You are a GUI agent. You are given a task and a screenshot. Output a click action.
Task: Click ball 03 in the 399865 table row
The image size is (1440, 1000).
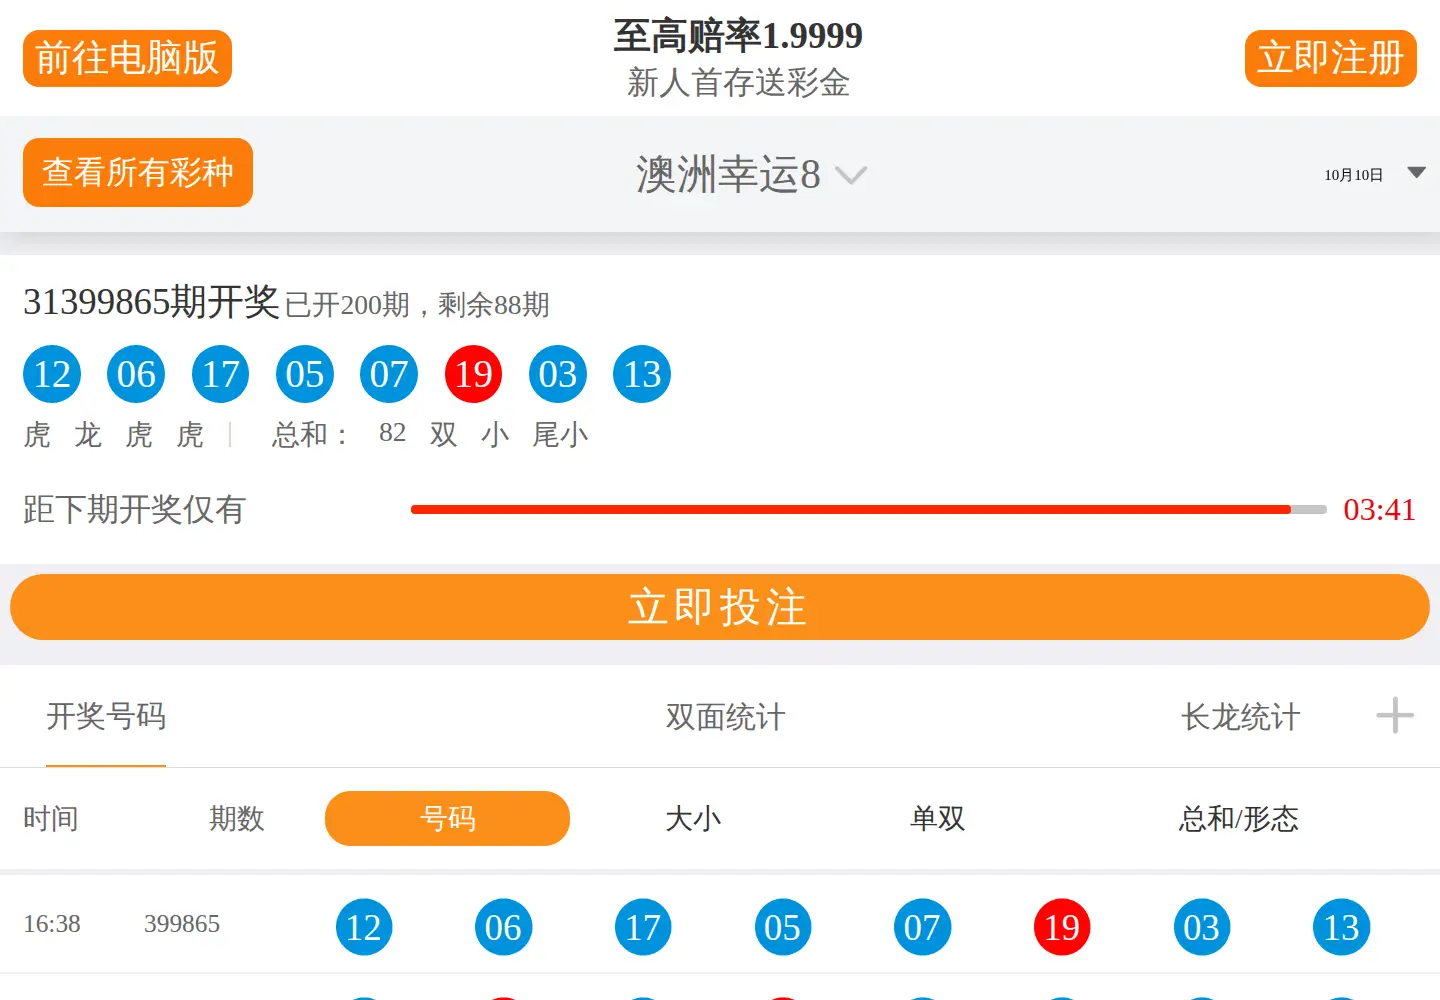(1201, 927)
